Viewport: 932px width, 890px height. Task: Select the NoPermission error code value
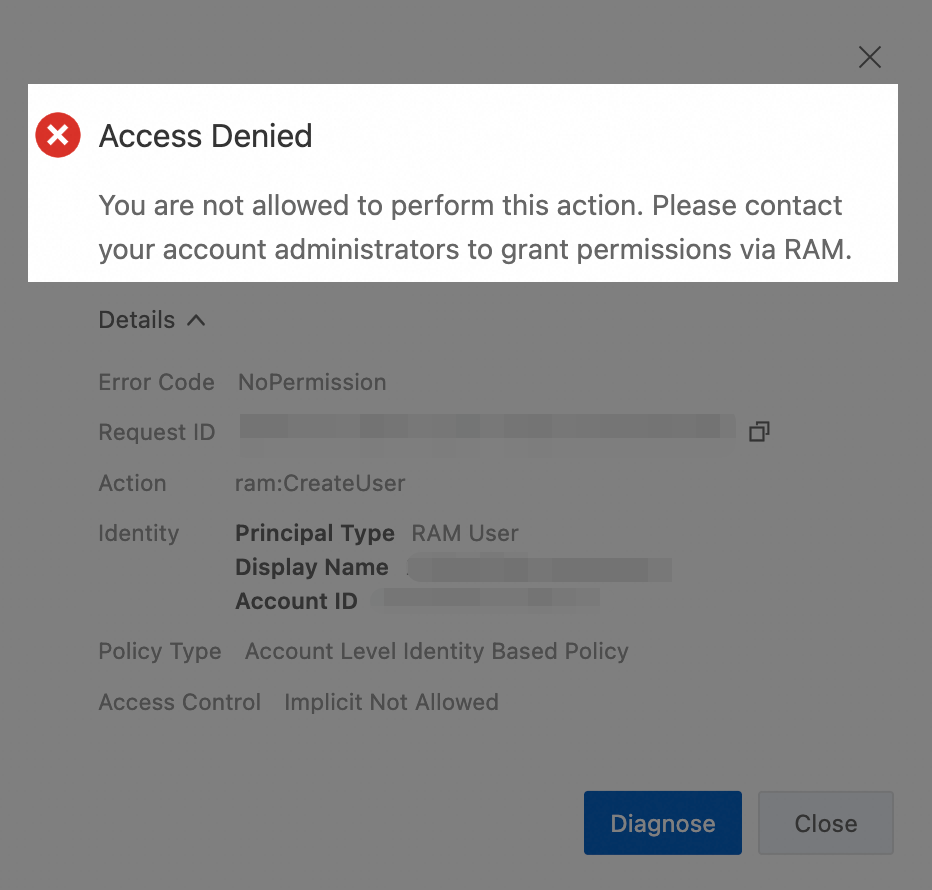312,382
